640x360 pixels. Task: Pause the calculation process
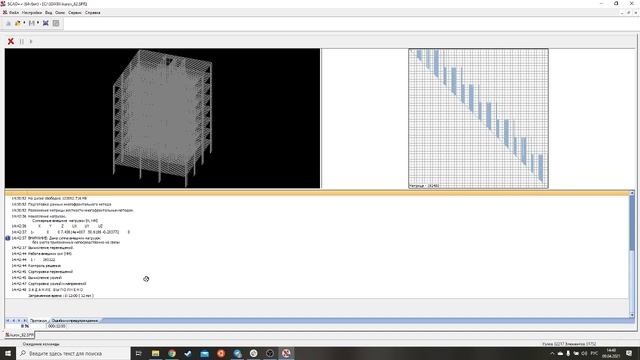point(22,41)
